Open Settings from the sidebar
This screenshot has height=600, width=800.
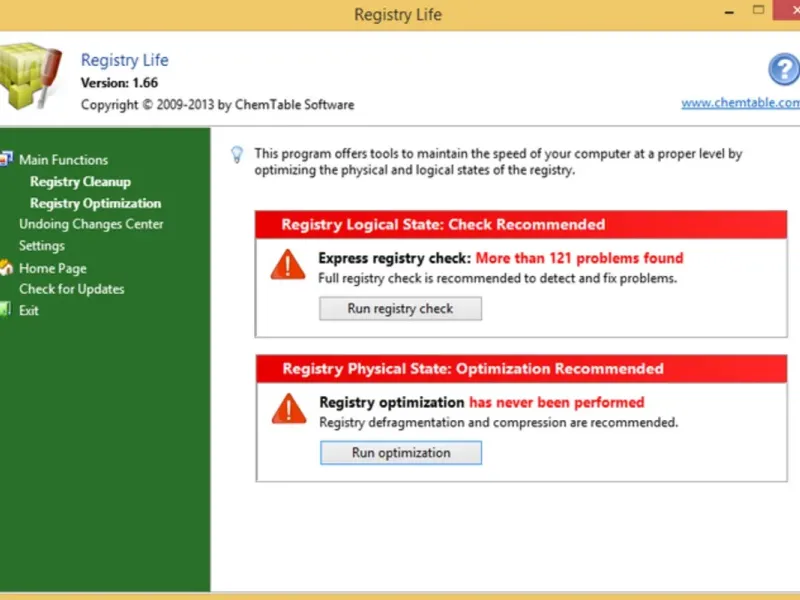tap(42, 245)
